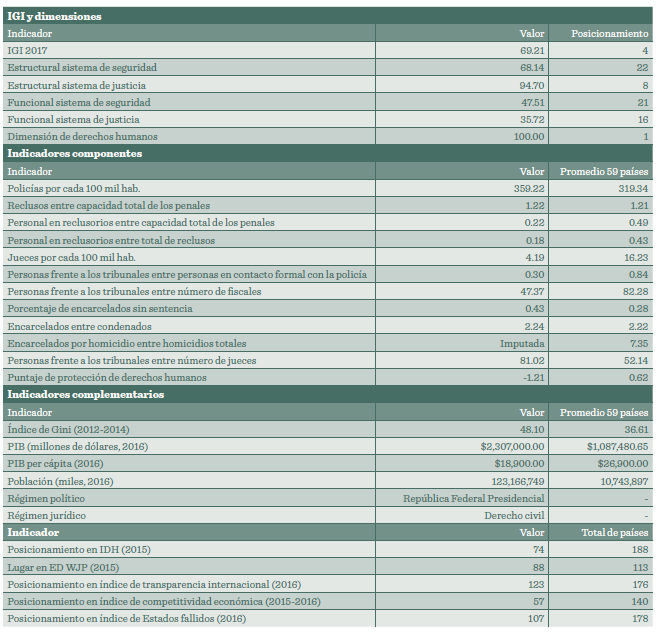Select value 68.14 for seguridad estructural
This screenshot has width=662, height=633.
click(532, 68)
